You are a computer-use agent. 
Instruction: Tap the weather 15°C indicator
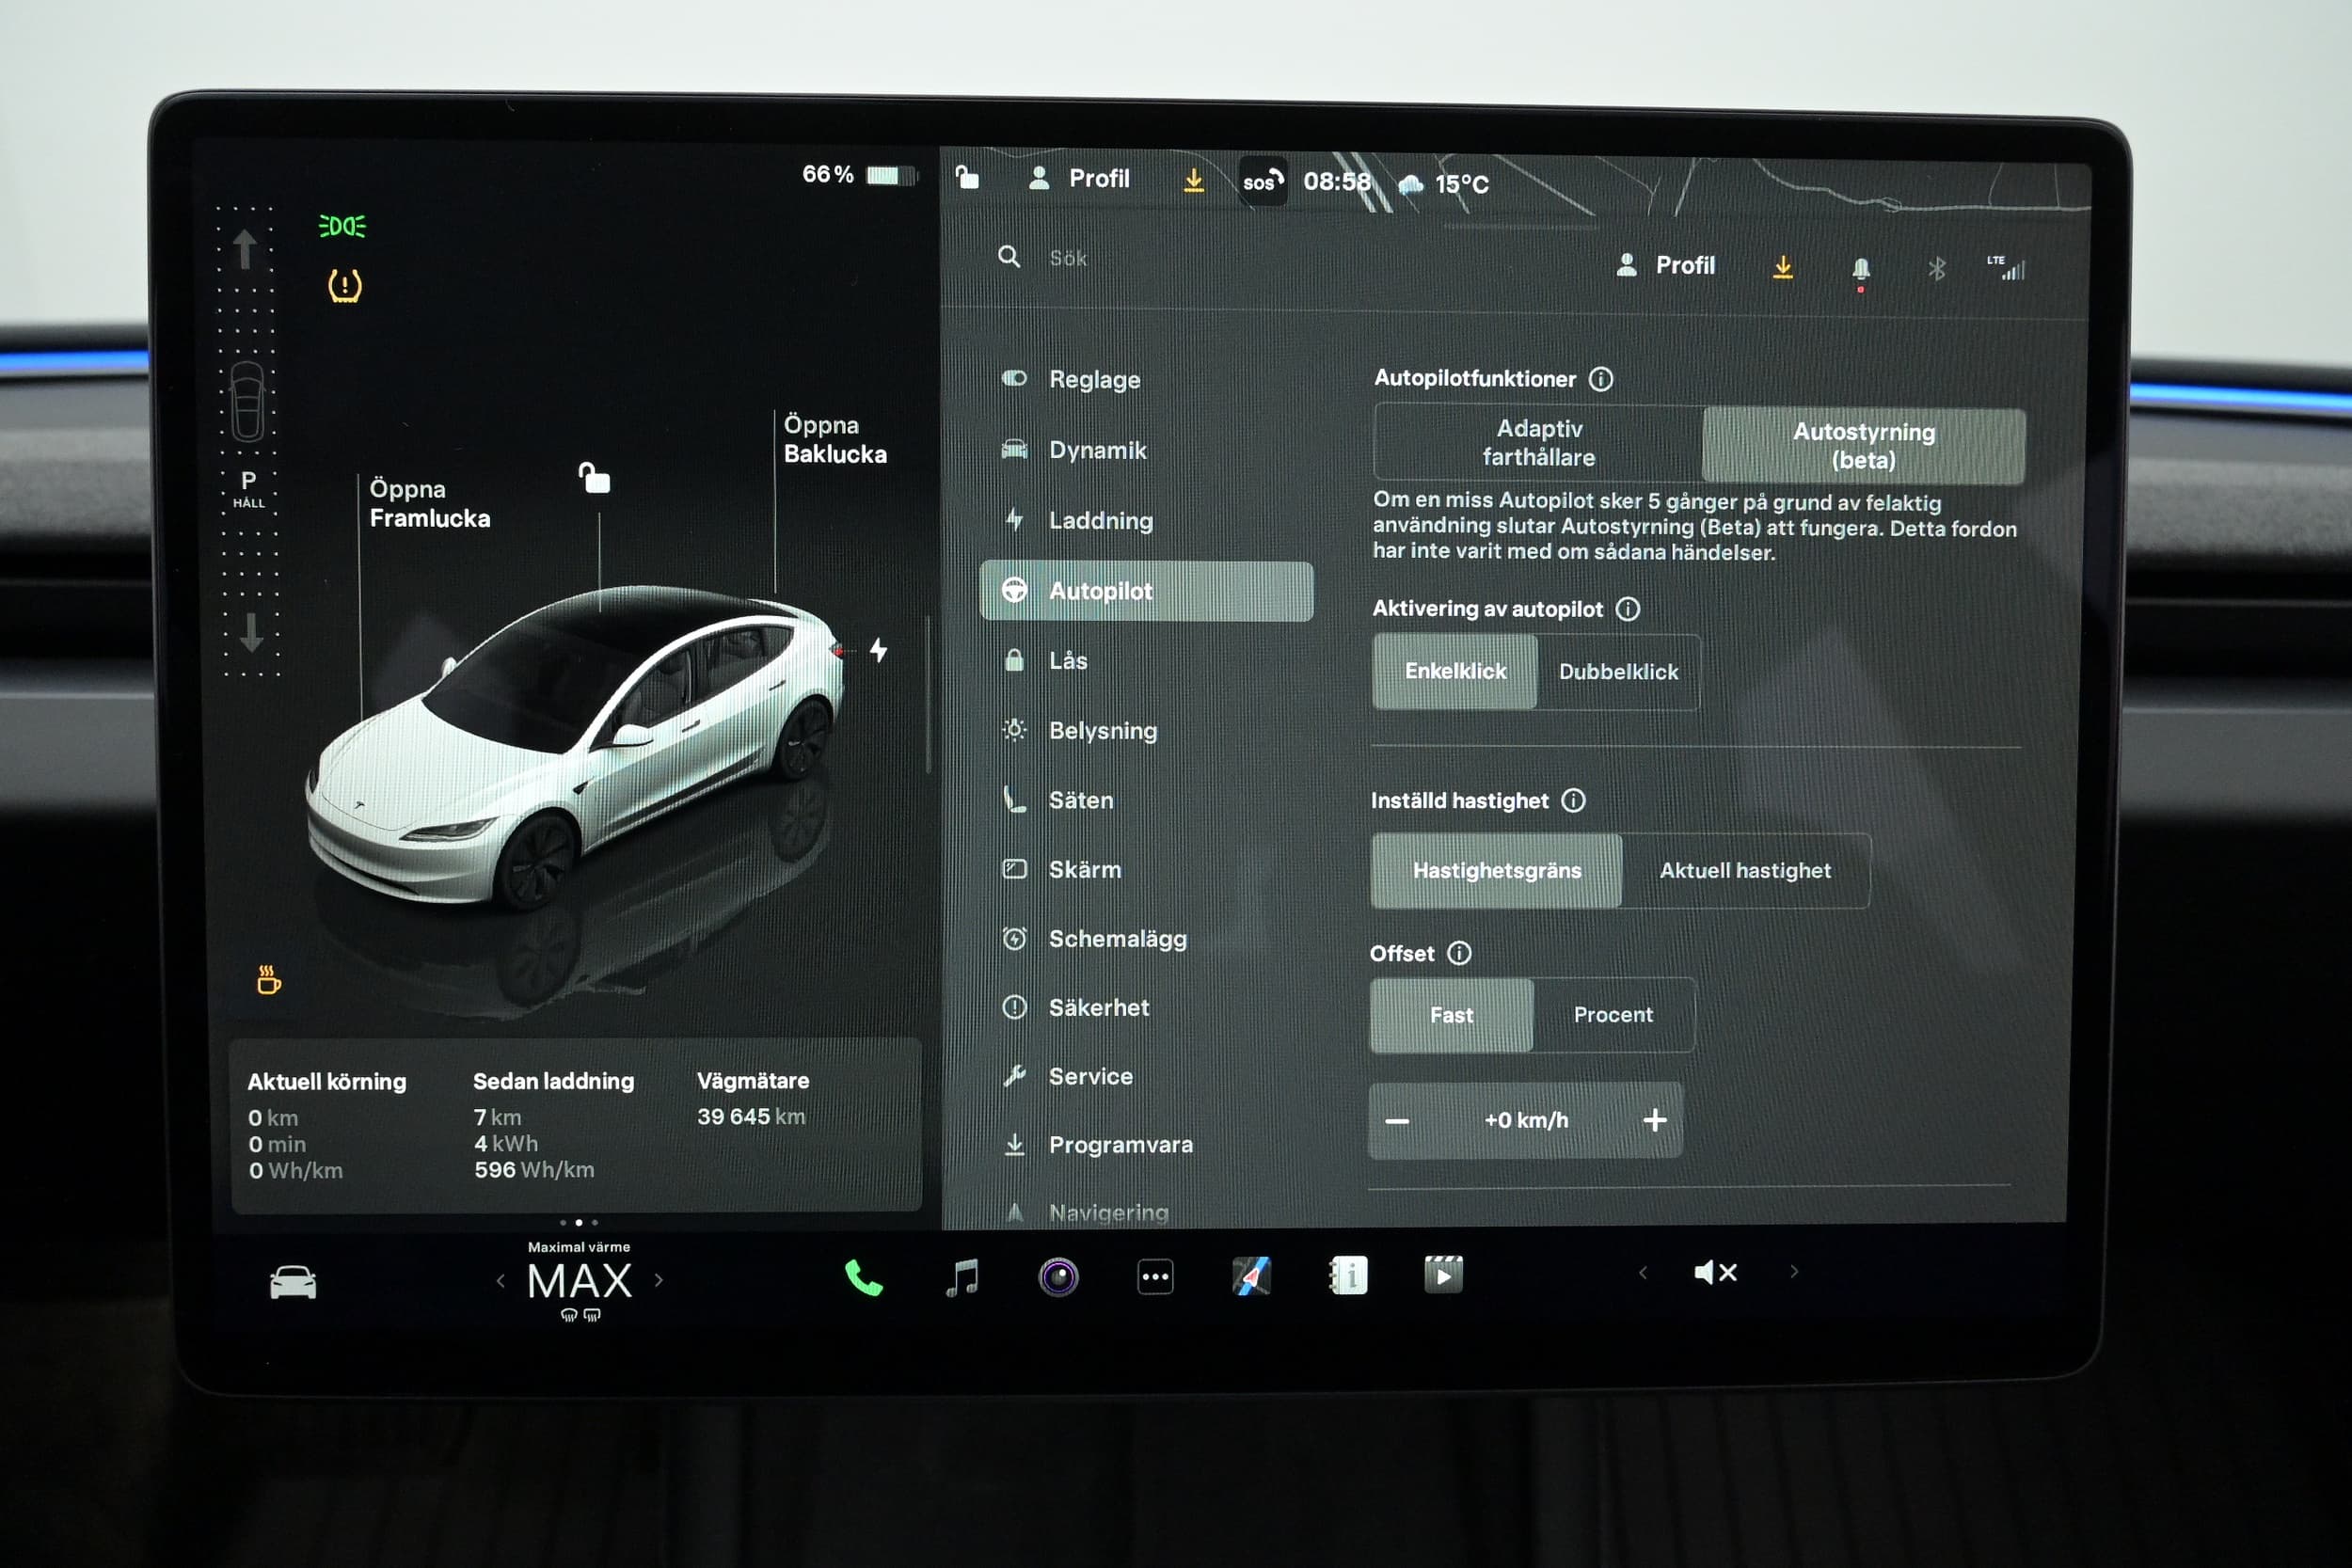pyautogui.click(x=1443, y=184)
